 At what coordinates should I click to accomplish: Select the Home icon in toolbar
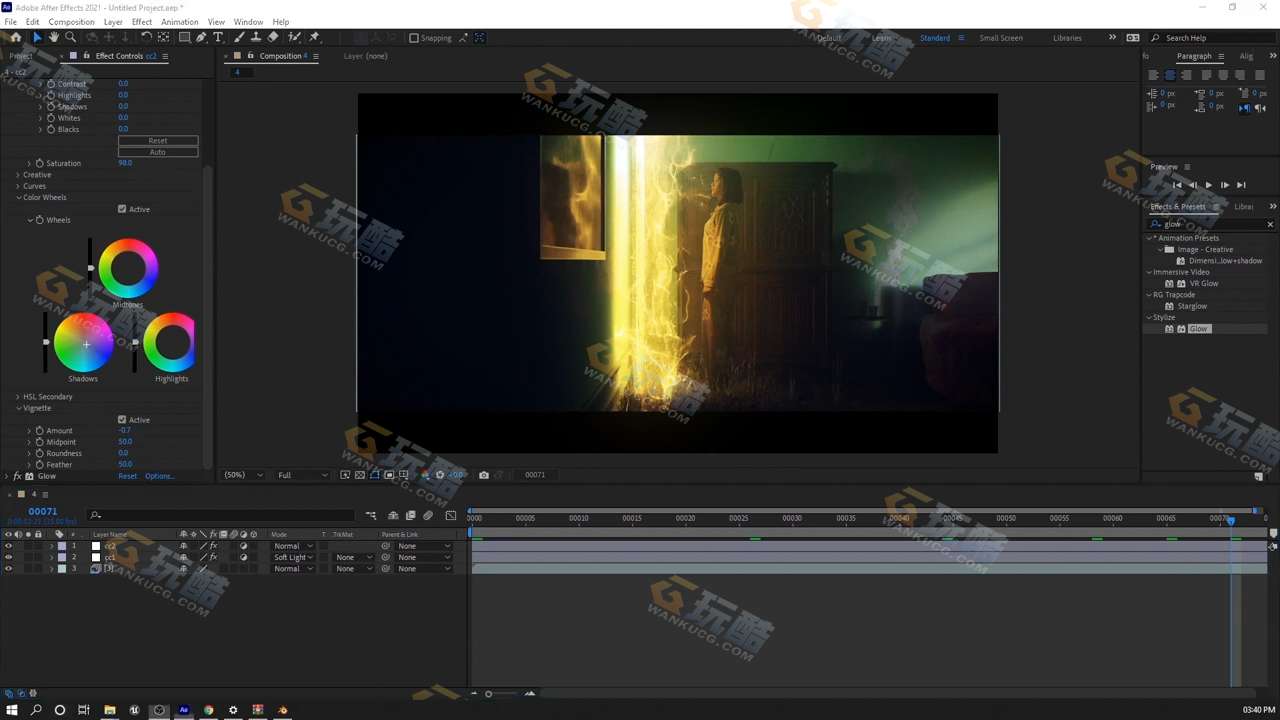point(15,37)
